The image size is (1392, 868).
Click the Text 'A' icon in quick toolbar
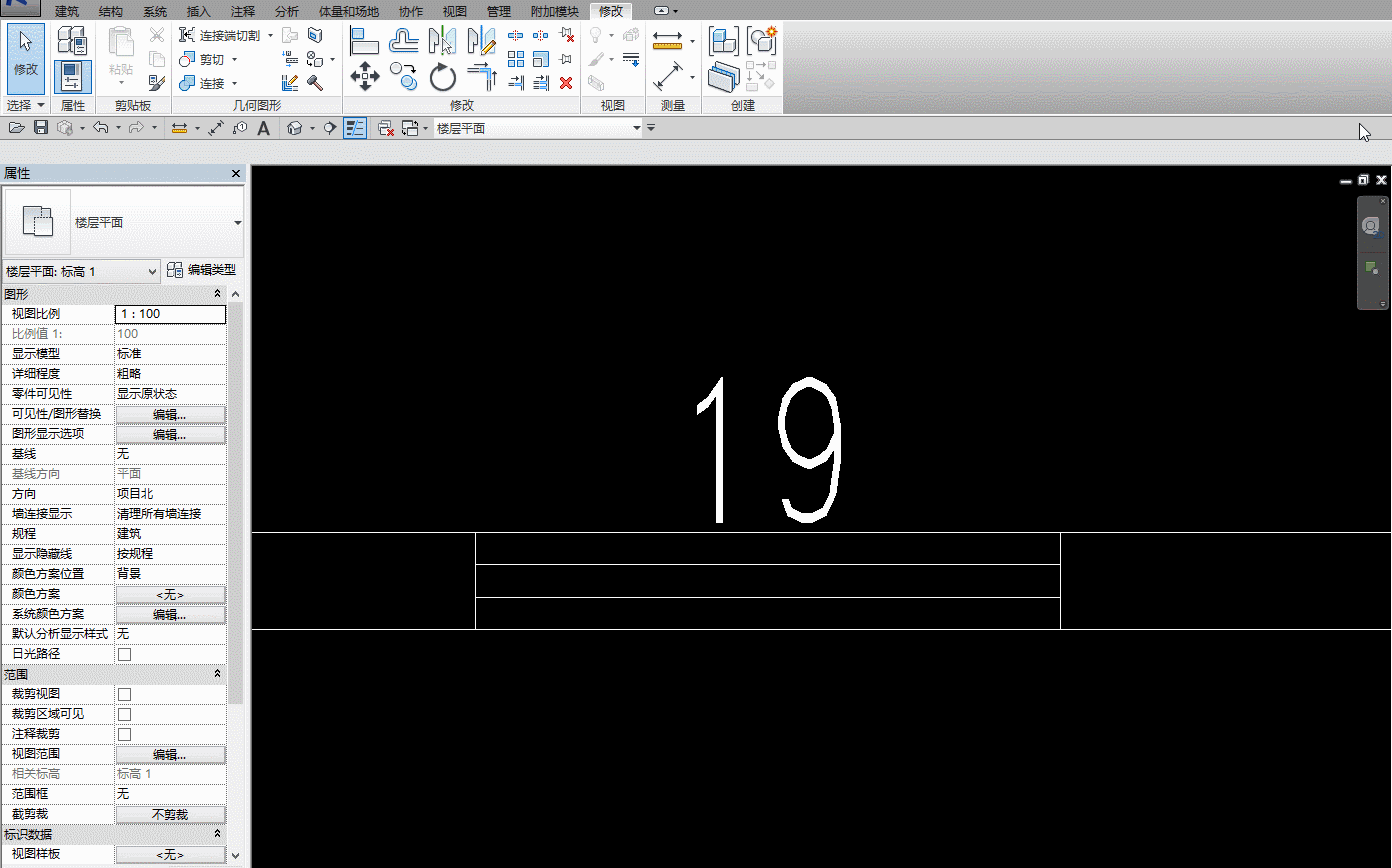click(264, 128)
